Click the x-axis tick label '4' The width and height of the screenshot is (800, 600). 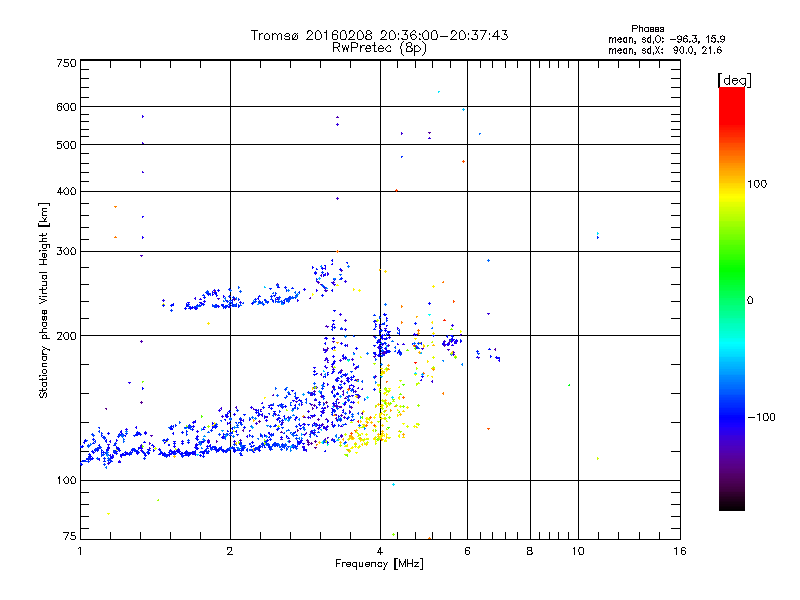(380, 551)
